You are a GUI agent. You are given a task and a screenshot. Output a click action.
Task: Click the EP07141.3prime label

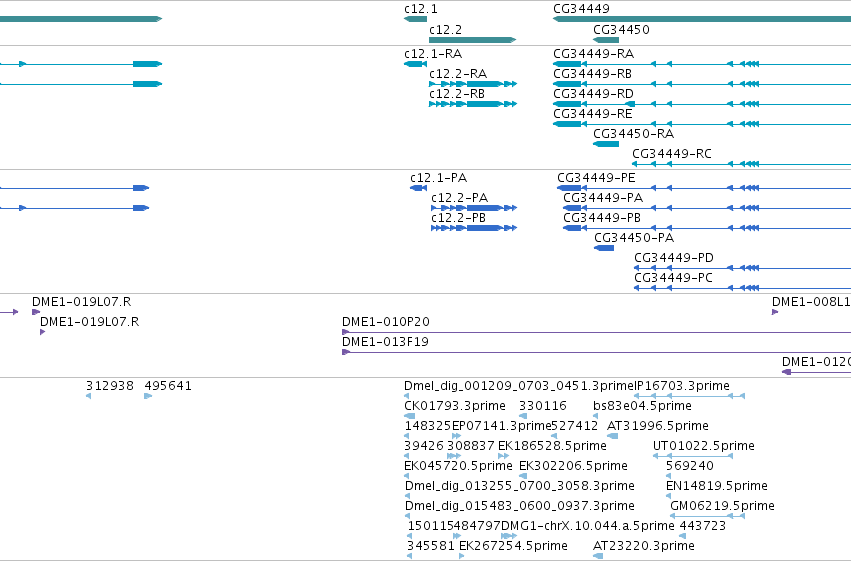click(502, 426)
